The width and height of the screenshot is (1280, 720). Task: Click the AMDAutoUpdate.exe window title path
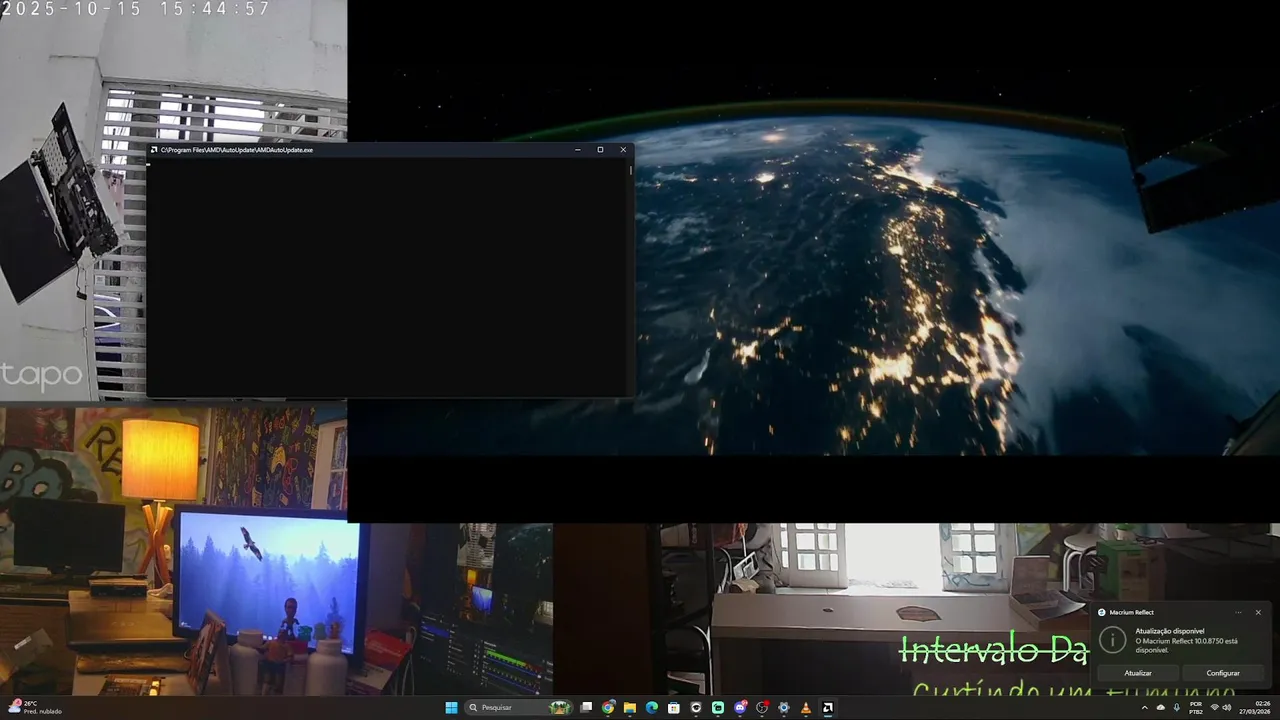[237, 150]
